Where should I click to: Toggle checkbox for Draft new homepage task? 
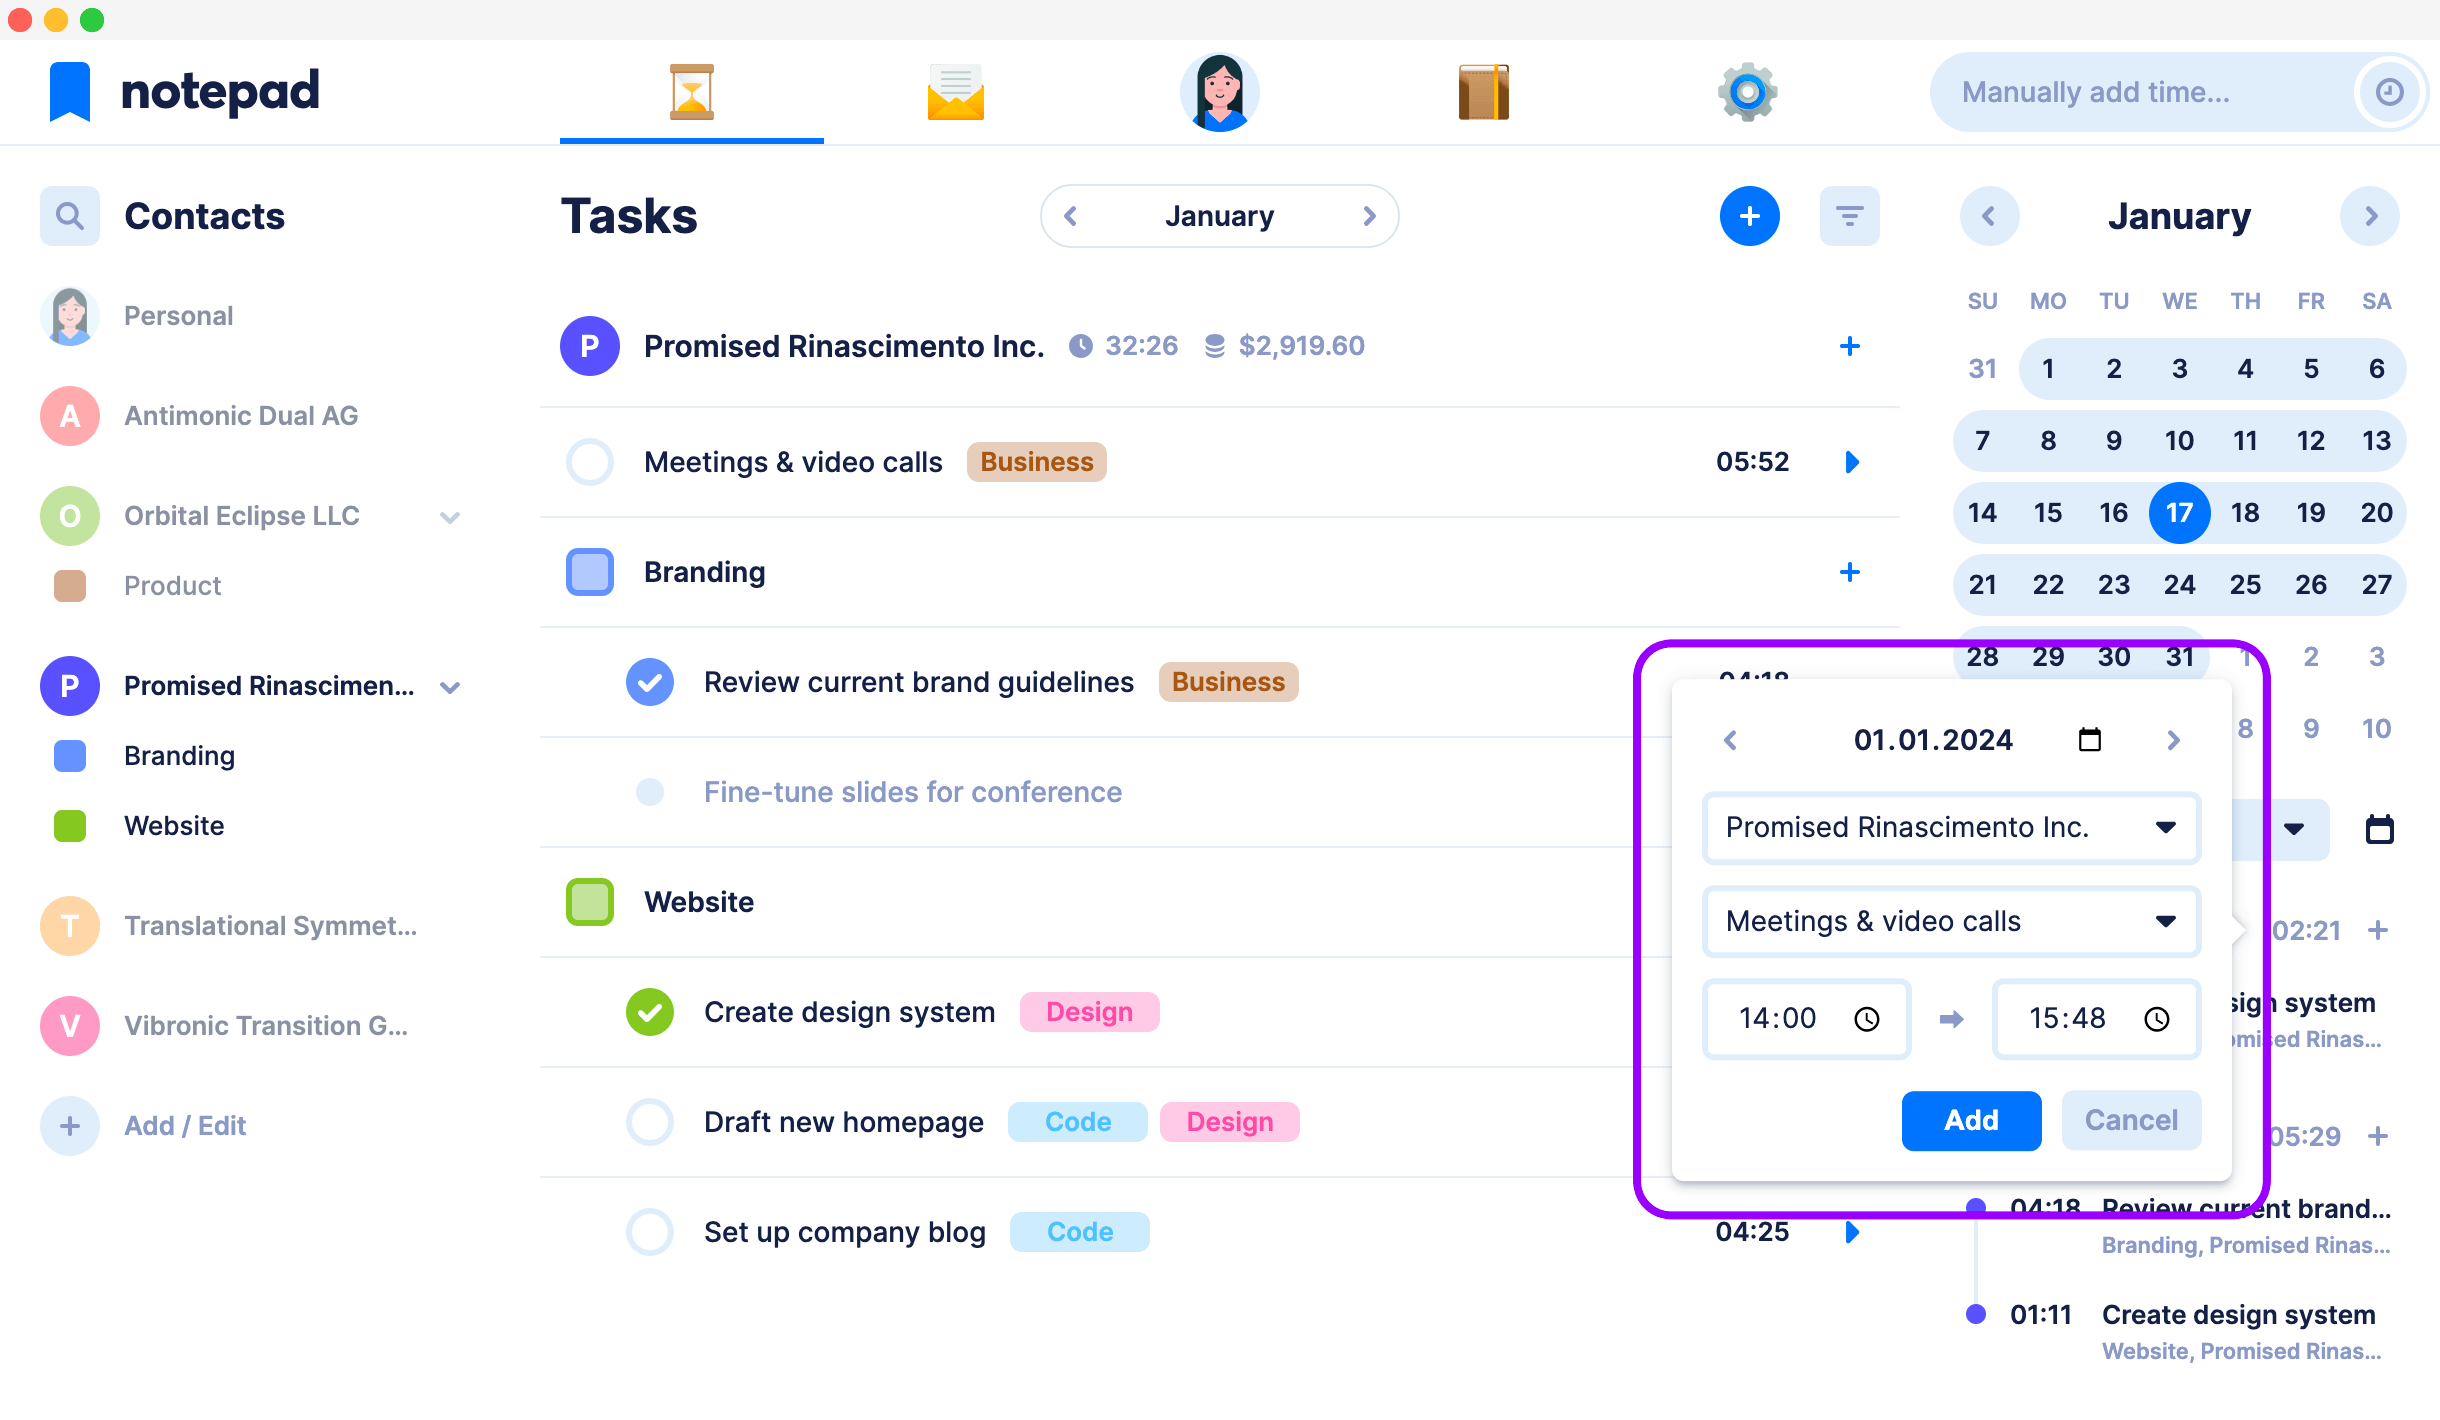point(649,1121)
